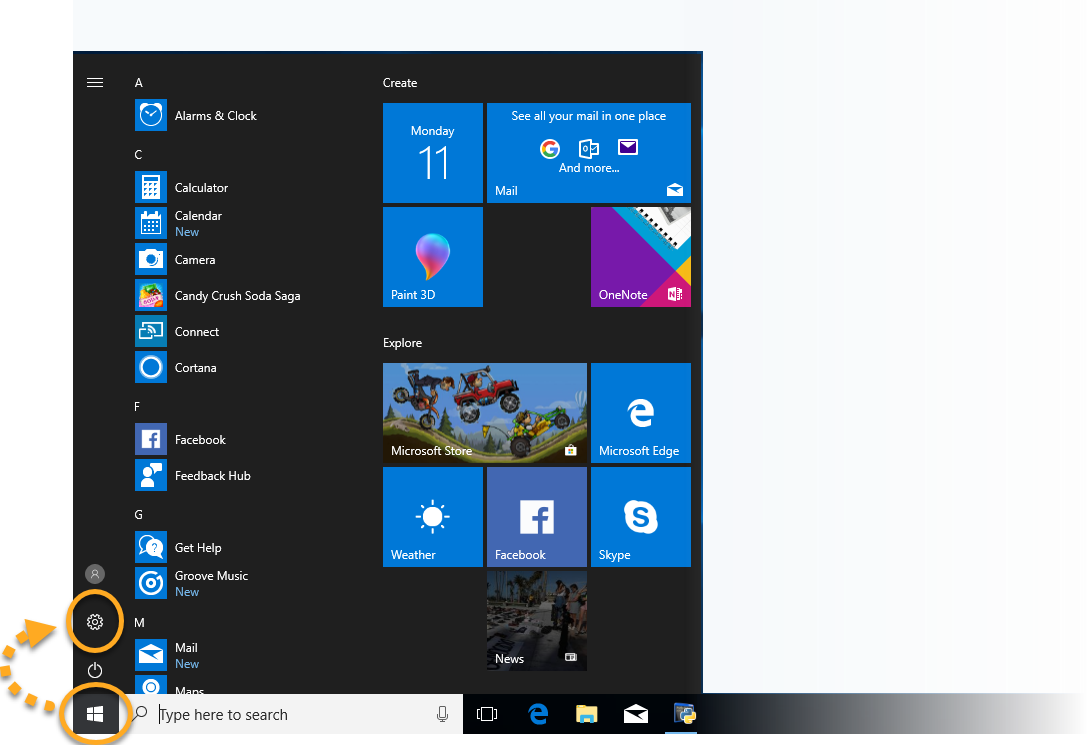This screenshot has width=1088, height=745.
Task: Click letter M section header
Action: pyautogui.click(x=139, y=623)
